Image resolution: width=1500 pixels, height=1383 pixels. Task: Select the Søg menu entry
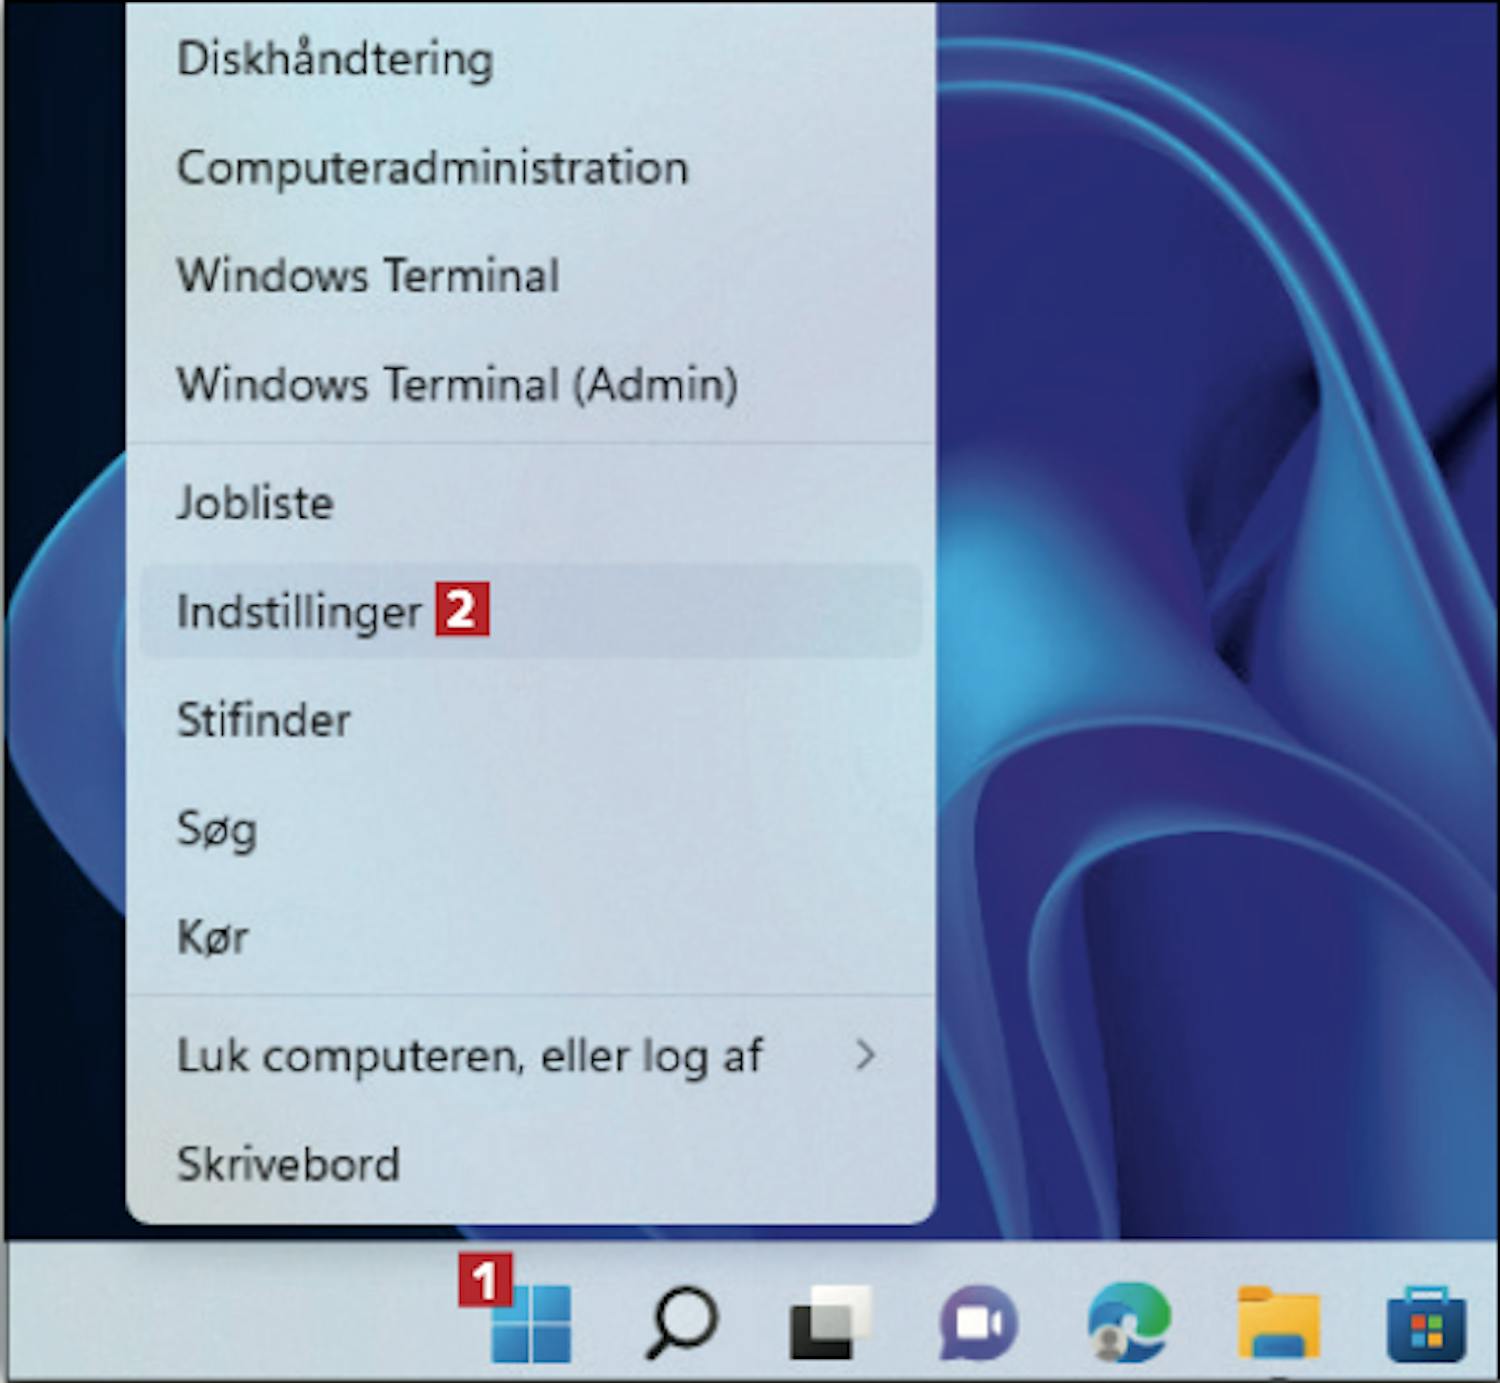coord(217,829)
